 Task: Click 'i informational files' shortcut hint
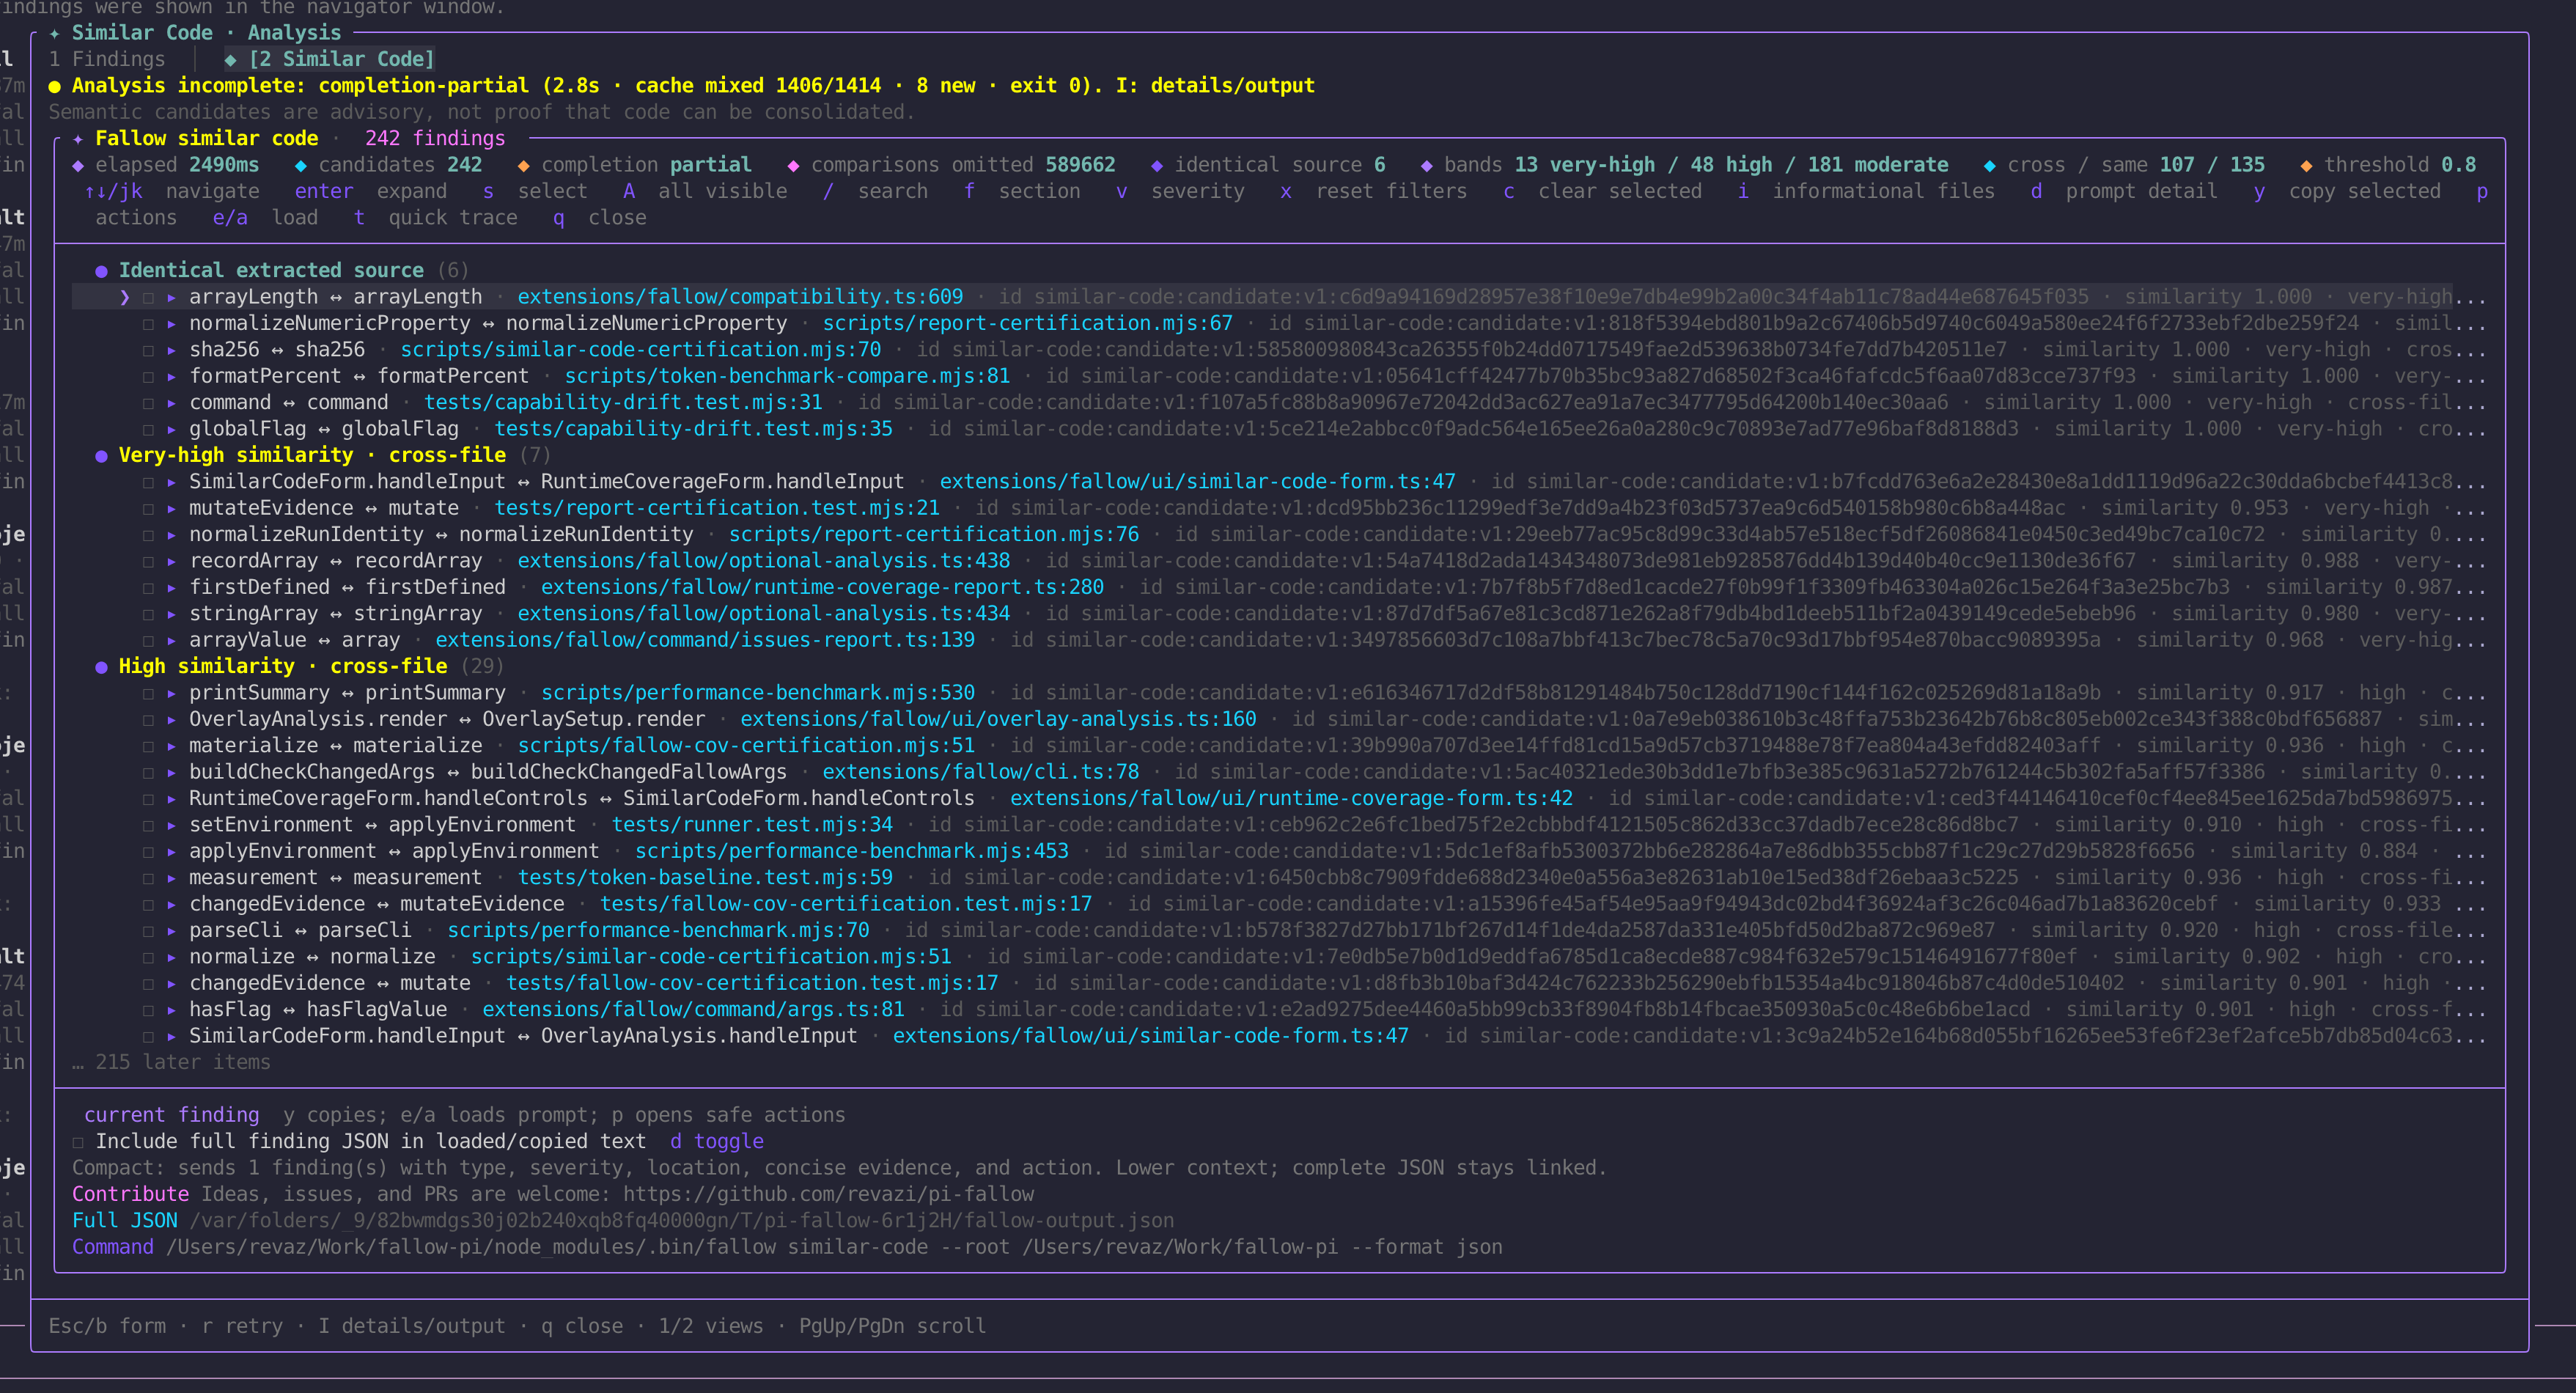click(x=1866, y=192)
